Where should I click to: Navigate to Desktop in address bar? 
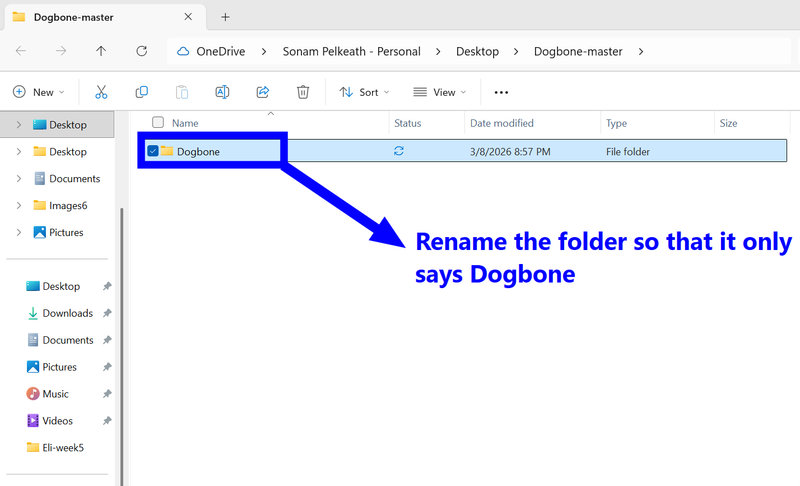click(478, 52)
